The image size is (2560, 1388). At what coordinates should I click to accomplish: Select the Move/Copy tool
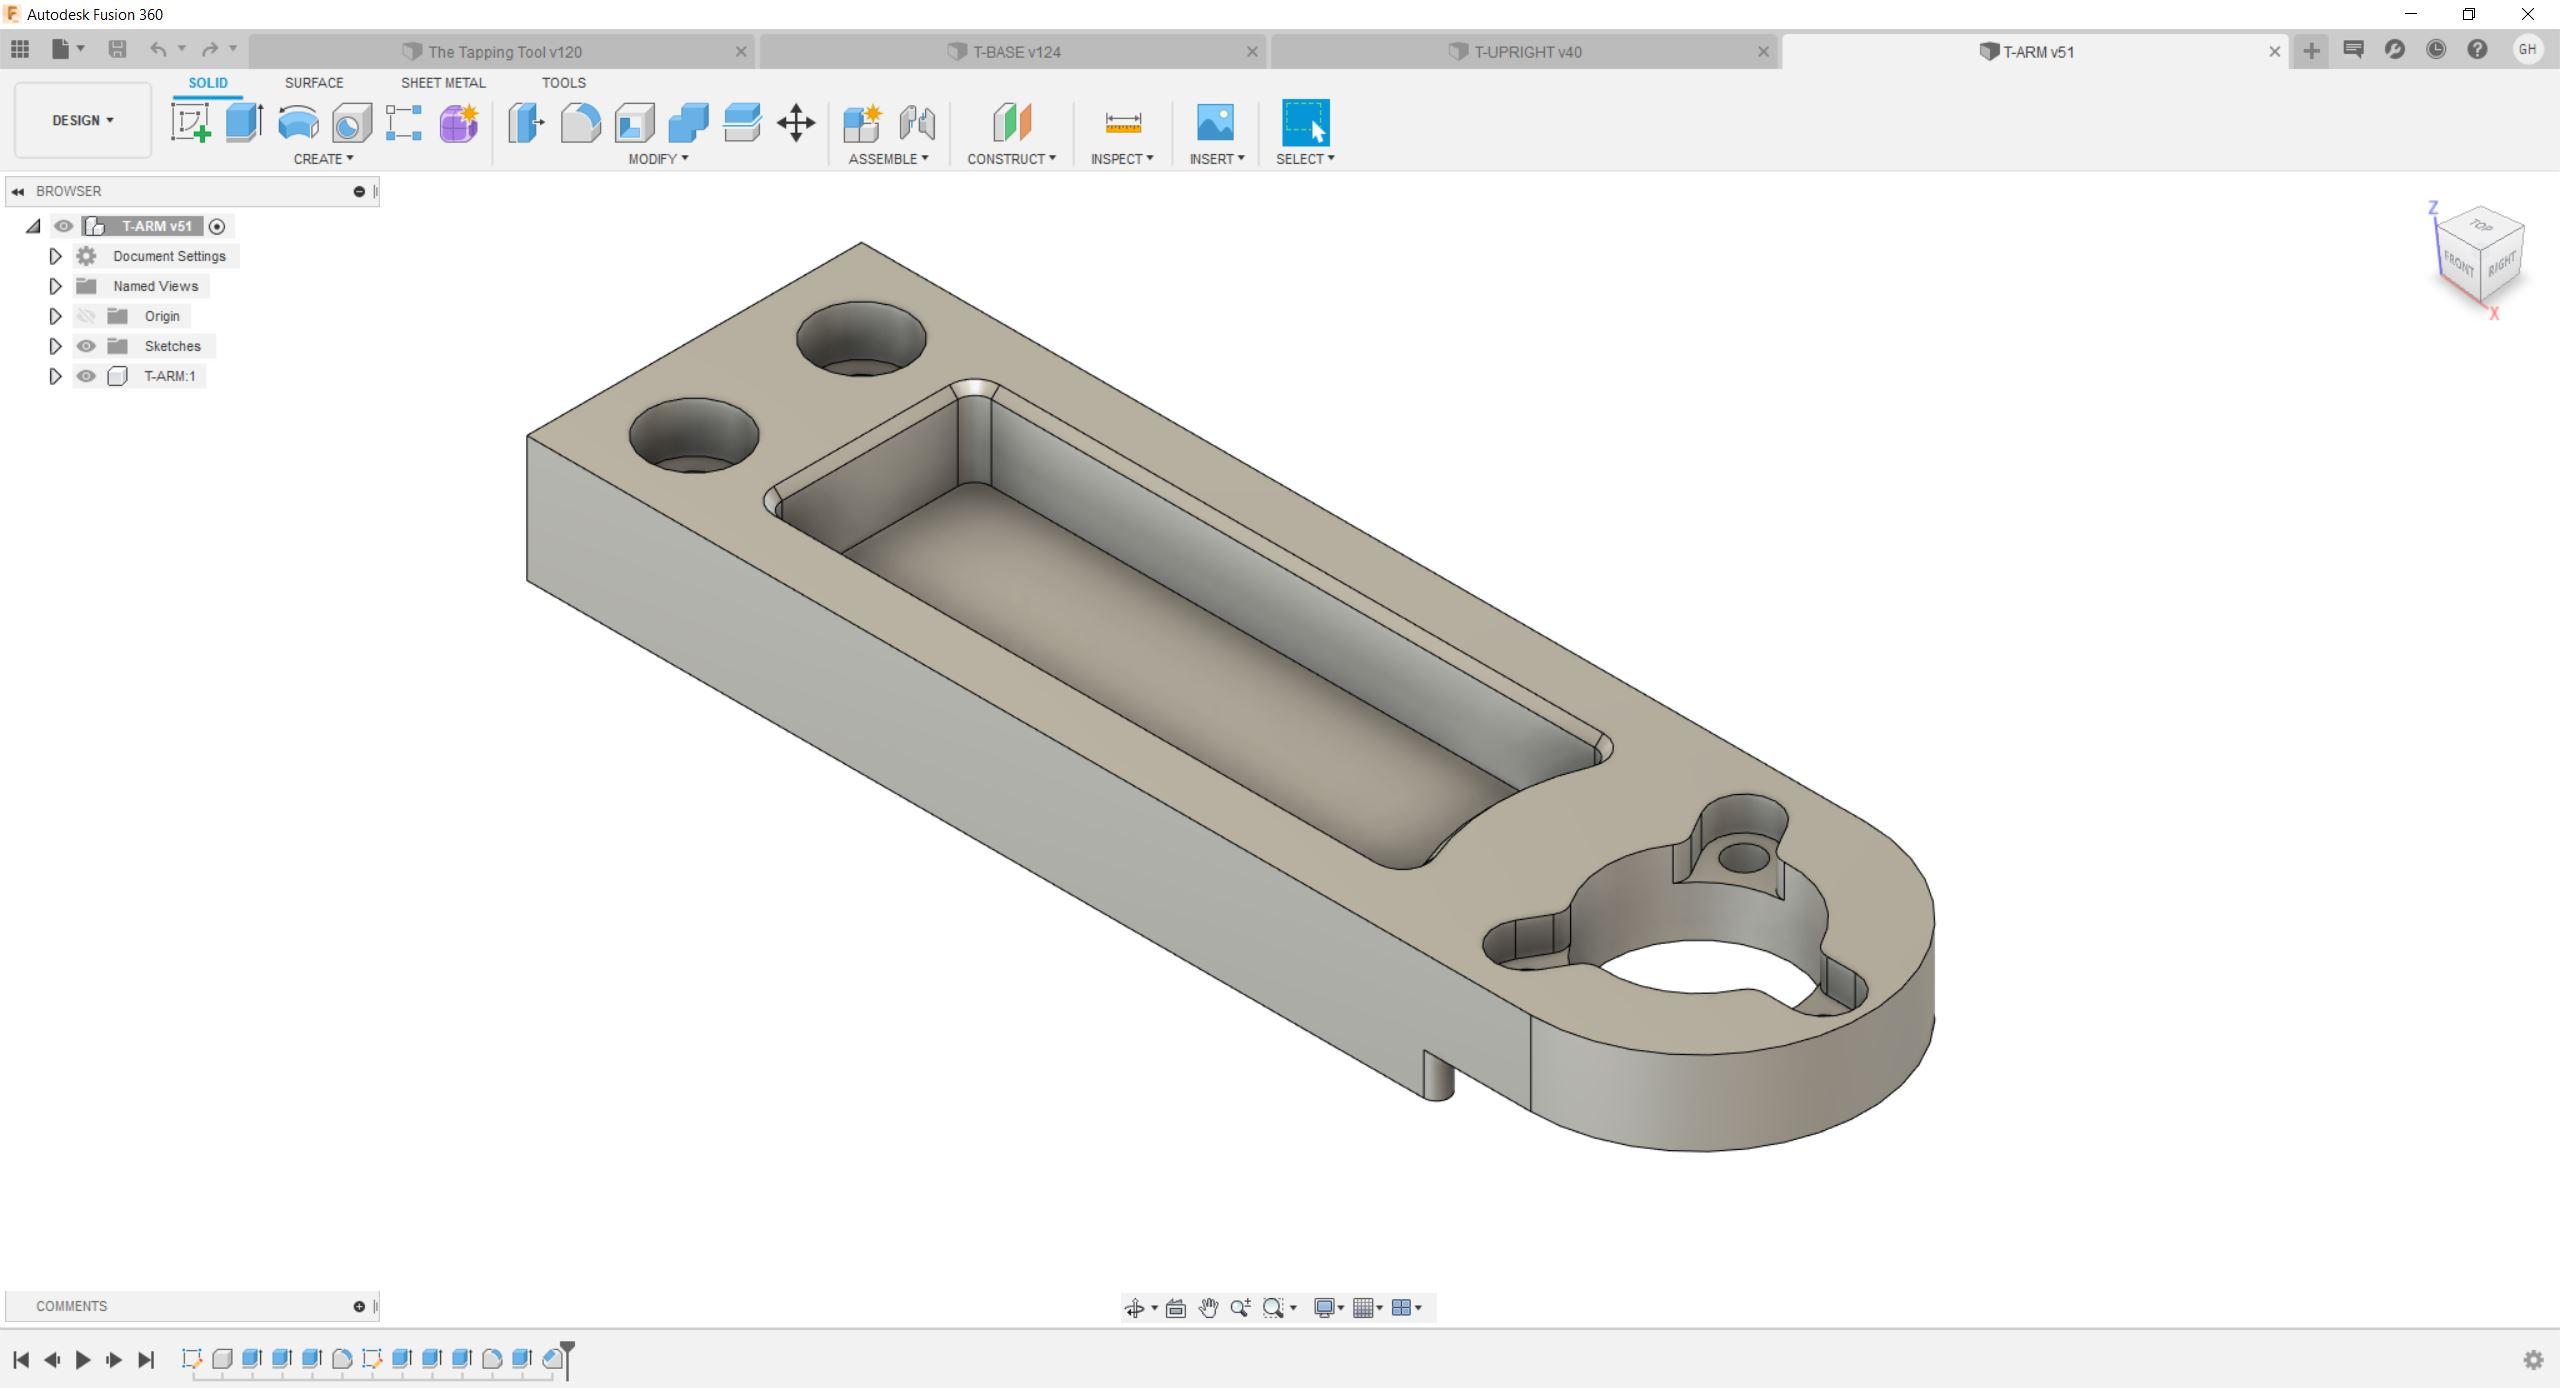(x=796, y=123)
